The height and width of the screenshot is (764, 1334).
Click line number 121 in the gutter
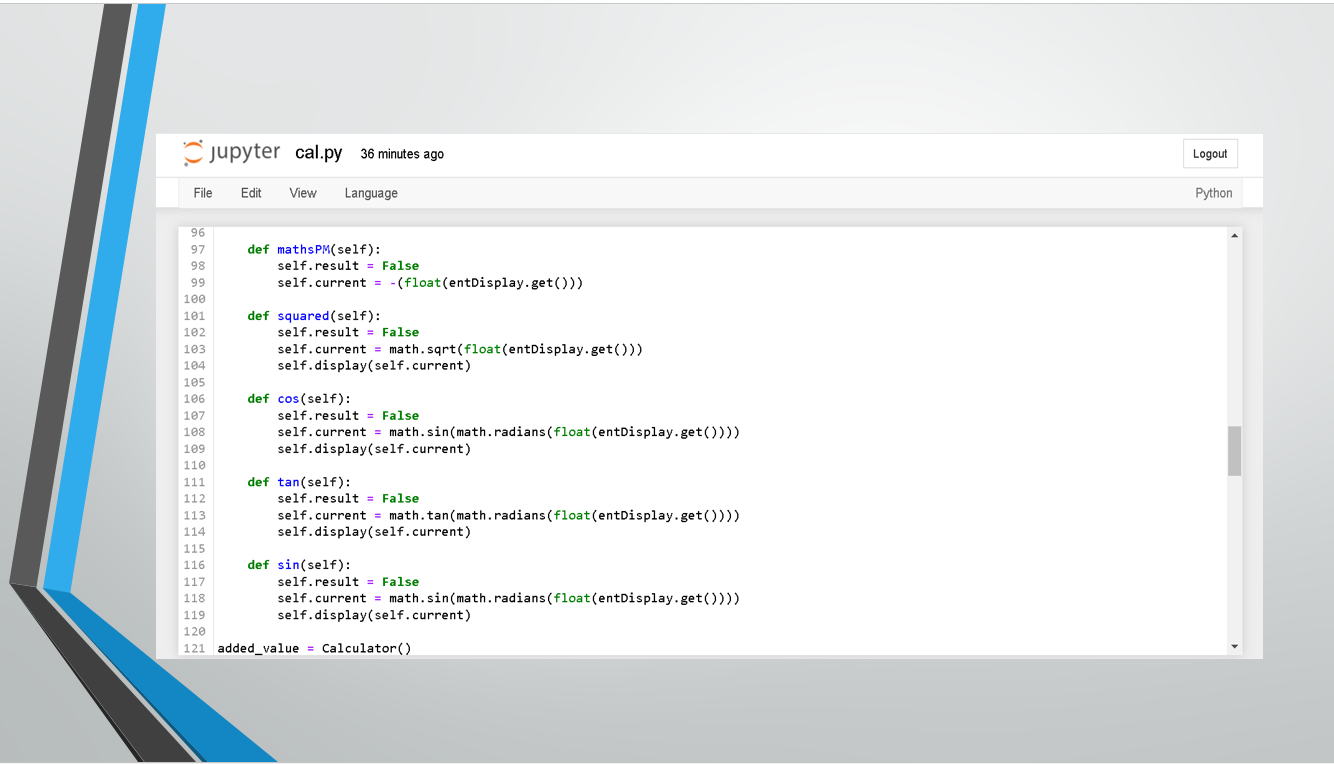click(x=195, y=648)
